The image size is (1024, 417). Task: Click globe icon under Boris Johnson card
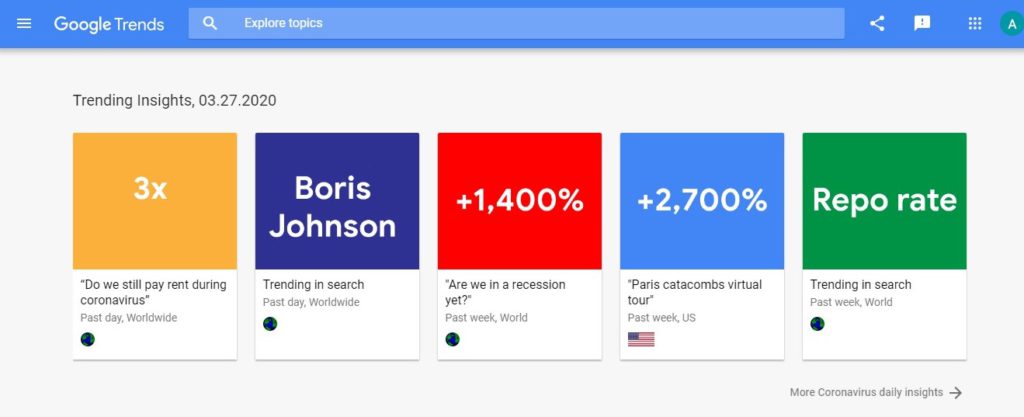point(270,324)
